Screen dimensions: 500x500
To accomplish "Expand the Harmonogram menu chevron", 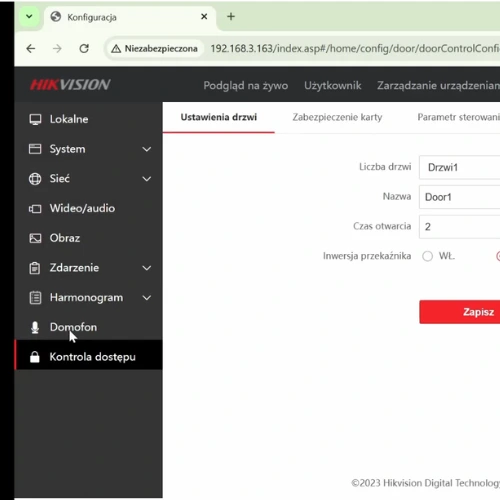I will point(147,297).
